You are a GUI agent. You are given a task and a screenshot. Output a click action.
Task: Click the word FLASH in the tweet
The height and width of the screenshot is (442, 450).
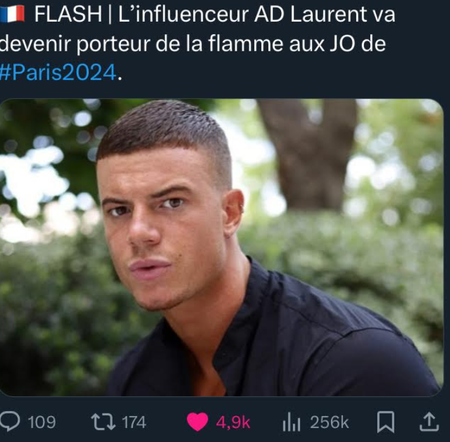point(68,14)
